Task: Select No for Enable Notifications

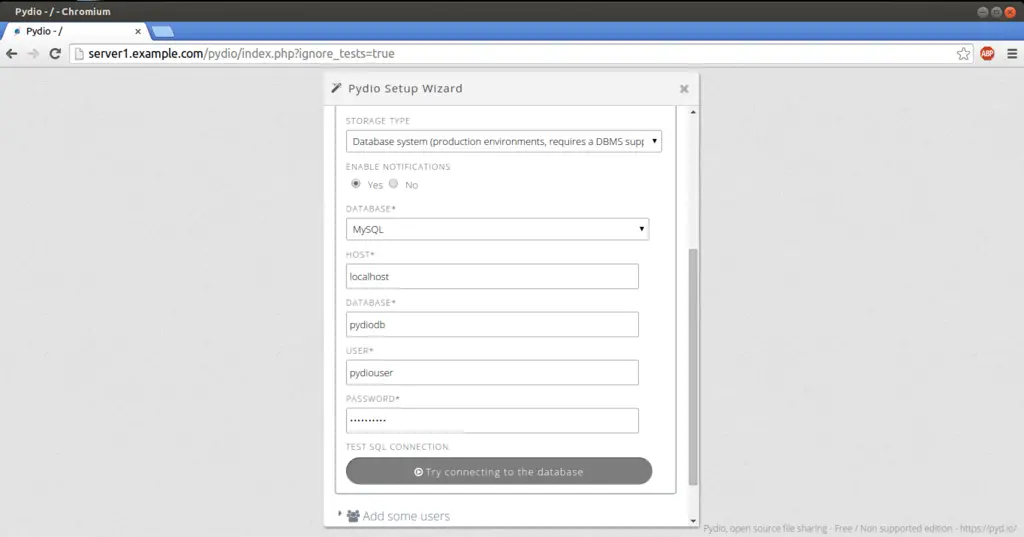Action: click(x=393, y=184)
